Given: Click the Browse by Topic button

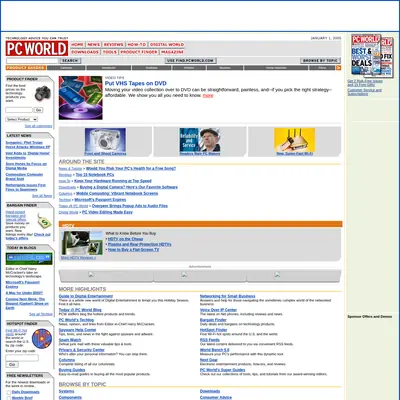Looking at the screenshot, I should (x=320, y=61).
